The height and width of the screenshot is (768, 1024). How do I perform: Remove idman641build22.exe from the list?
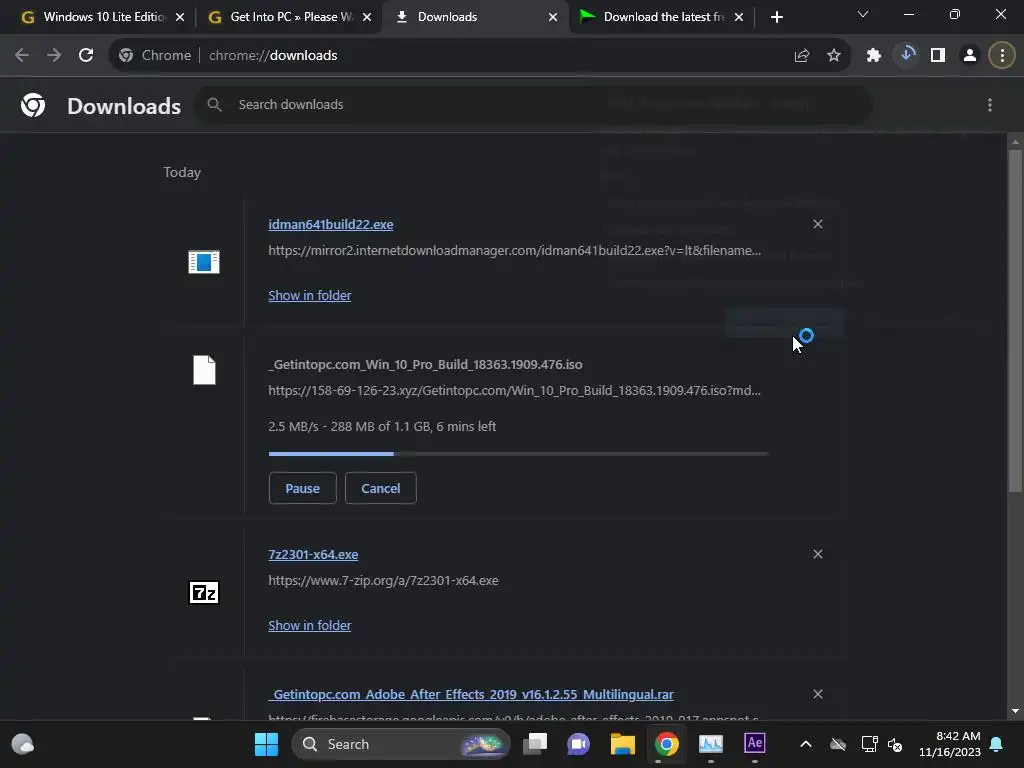click(818, 224)
